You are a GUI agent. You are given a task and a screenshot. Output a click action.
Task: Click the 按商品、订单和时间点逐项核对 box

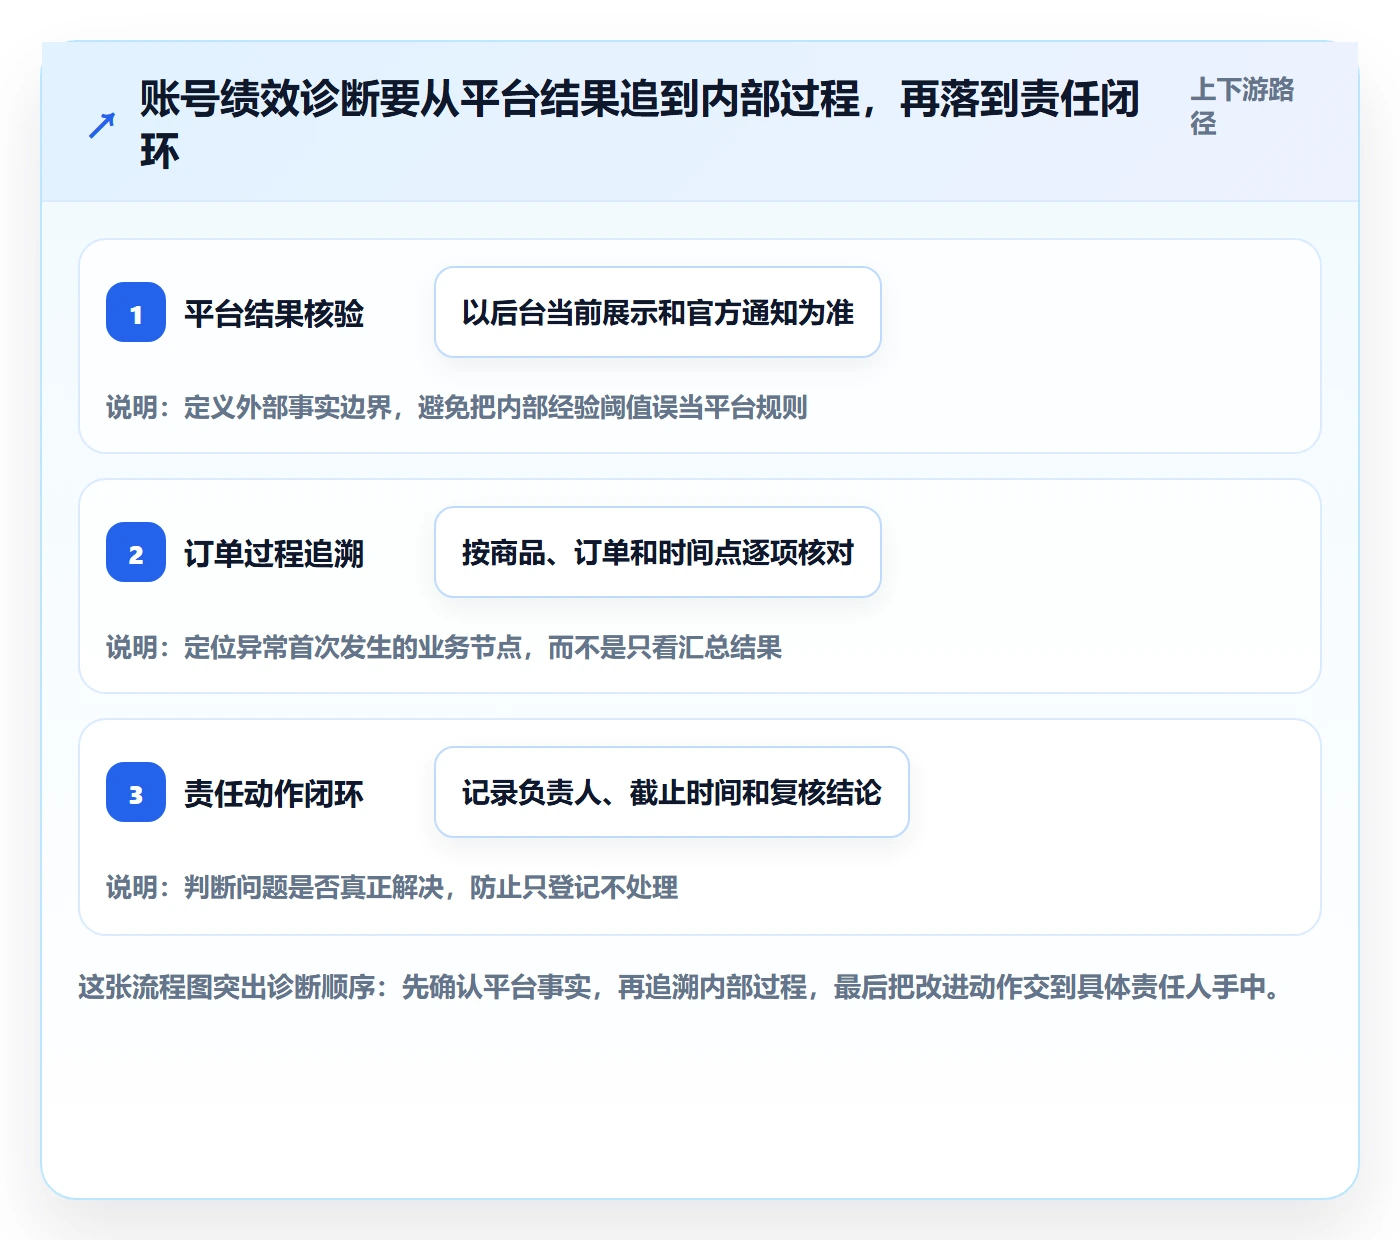[x=658, y=552]
